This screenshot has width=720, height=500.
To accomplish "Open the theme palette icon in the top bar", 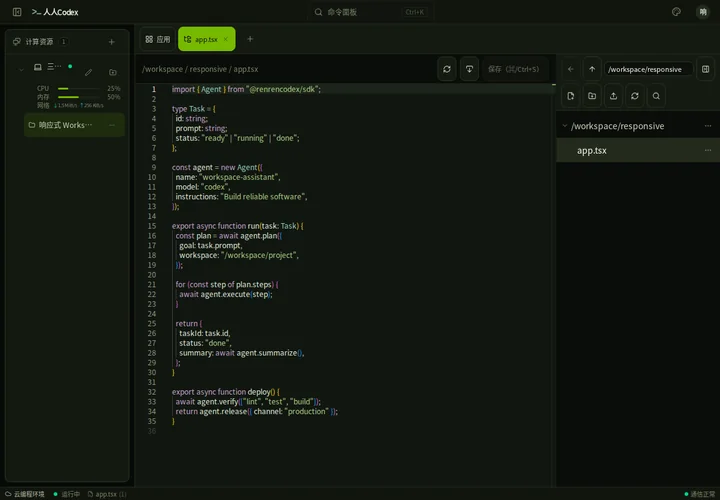I will point(676,12).
